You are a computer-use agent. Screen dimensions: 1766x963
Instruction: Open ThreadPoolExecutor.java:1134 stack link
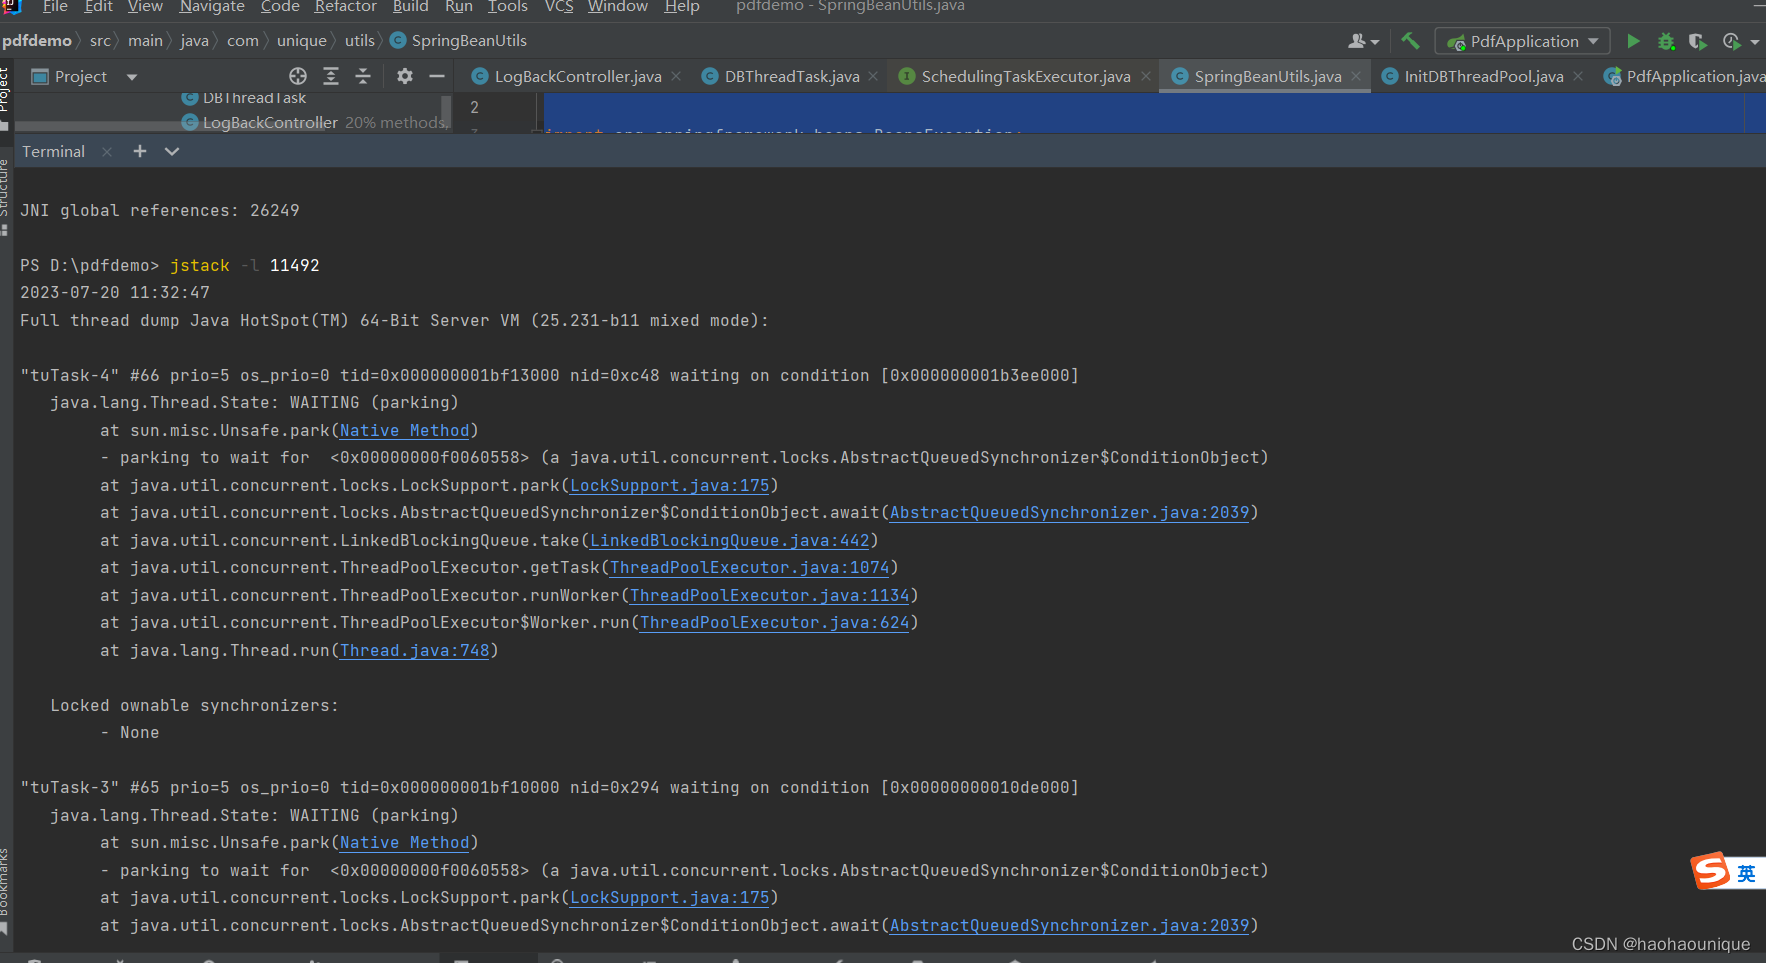click(770, 595)
